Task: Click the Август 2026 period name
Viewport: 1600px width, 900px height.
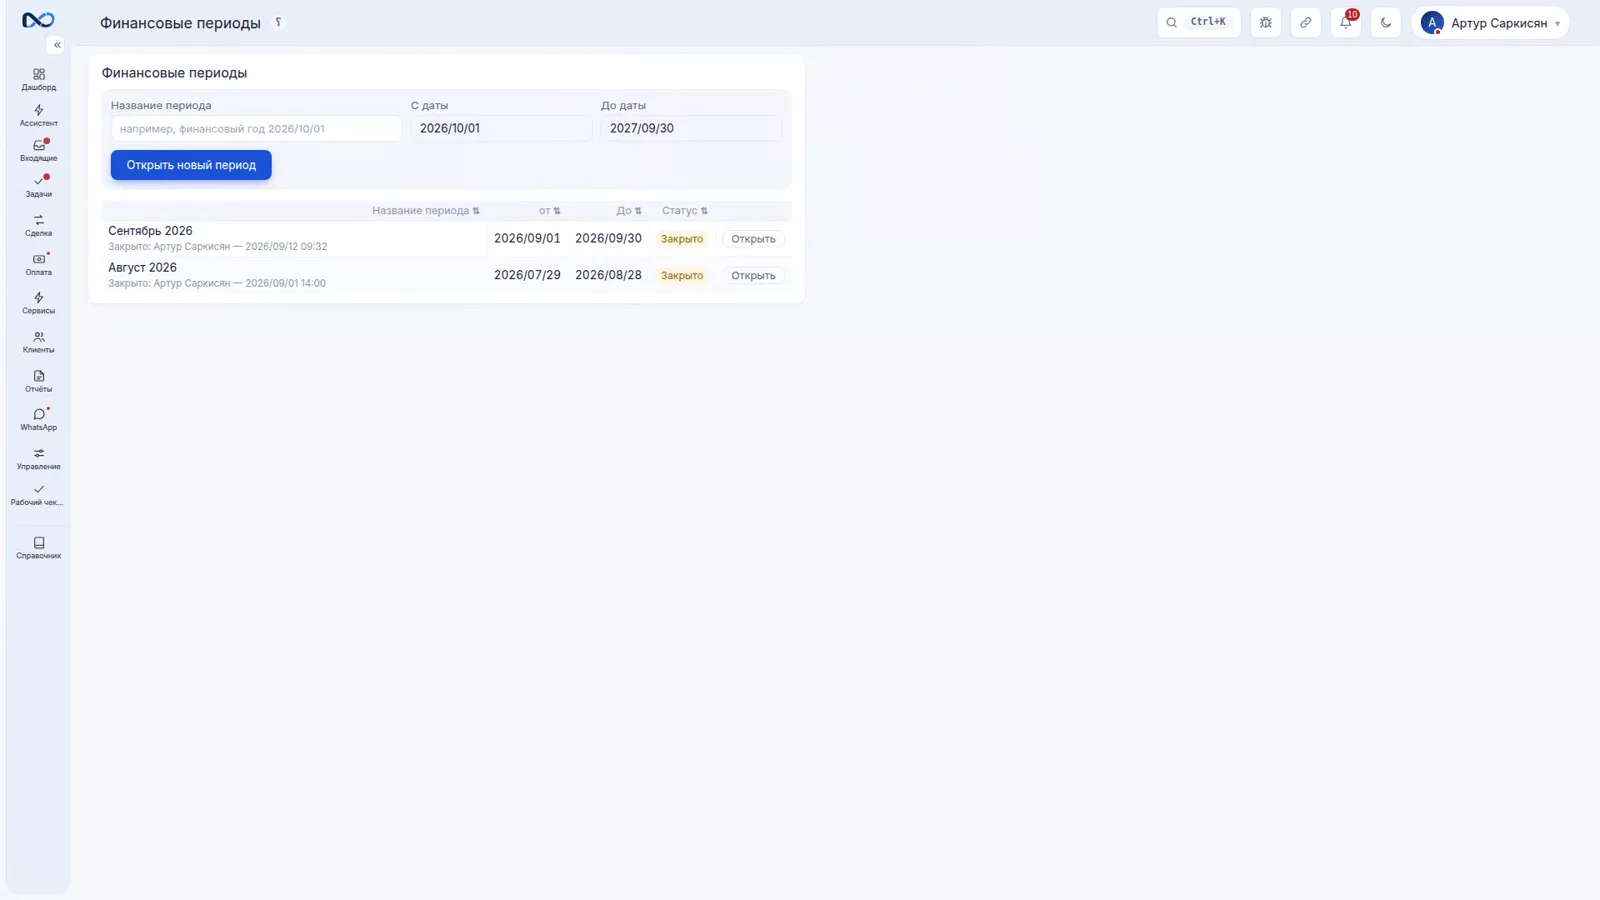Action: (142, 267)
